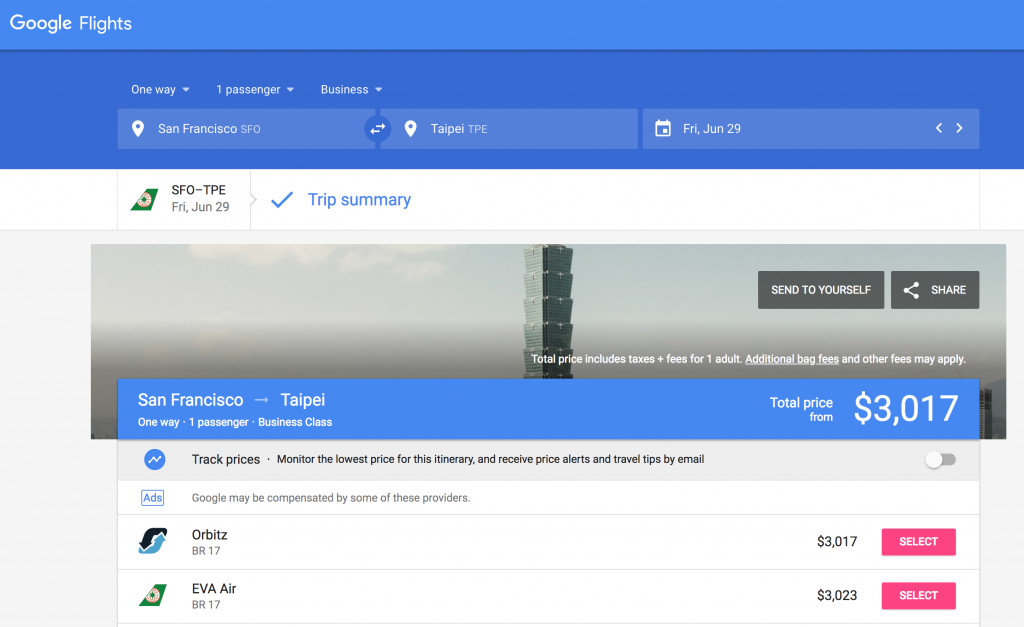1024x627 pixels.
Task: Click the SEND TO YOURSELF button
Action: tap(821, 290)
